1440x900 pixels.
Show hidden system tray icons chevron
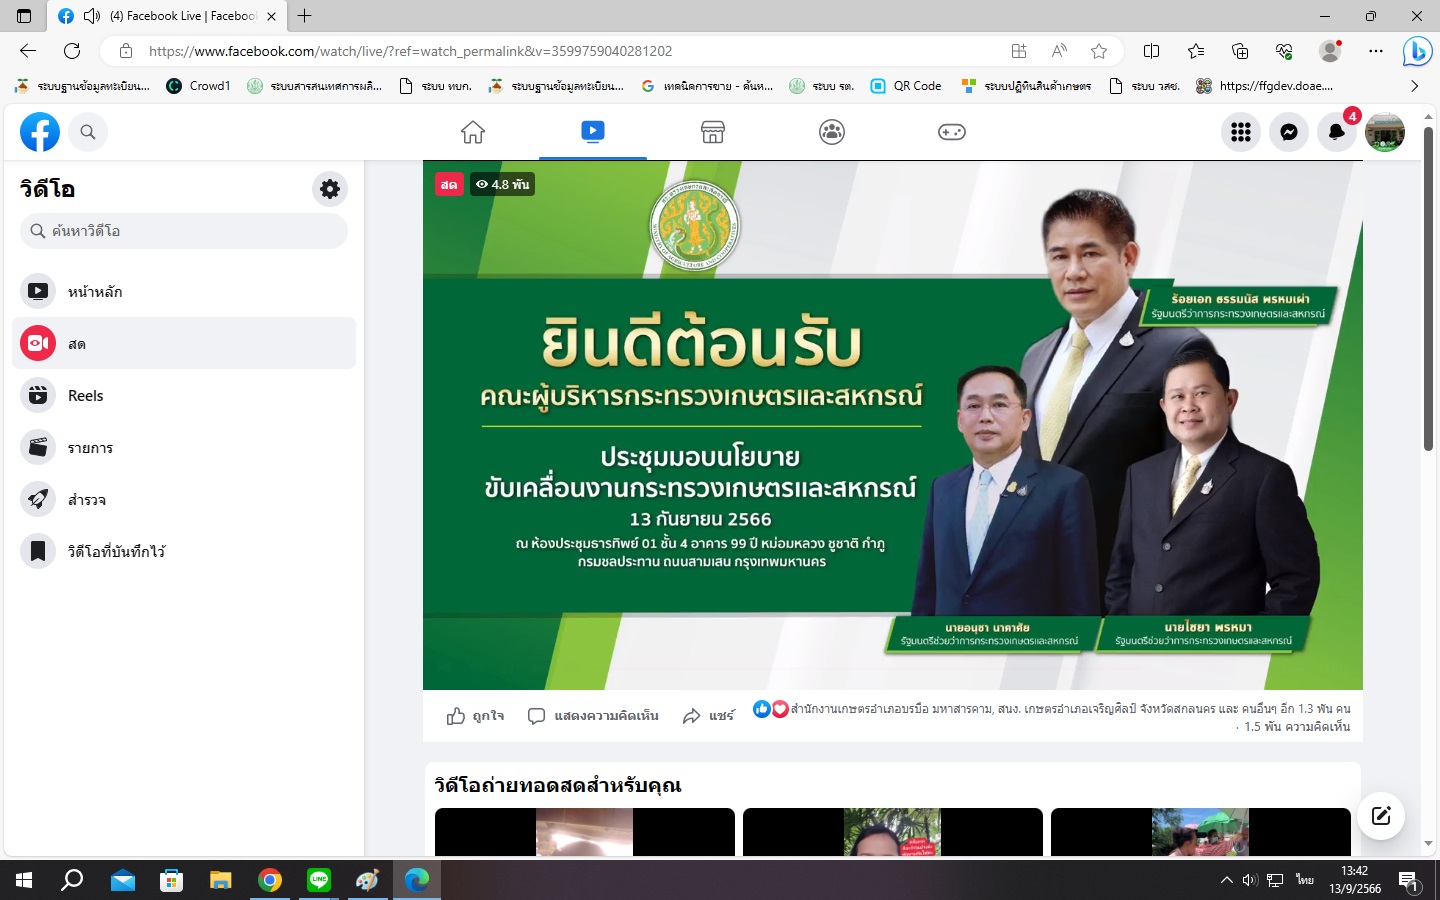(1227, 880)
